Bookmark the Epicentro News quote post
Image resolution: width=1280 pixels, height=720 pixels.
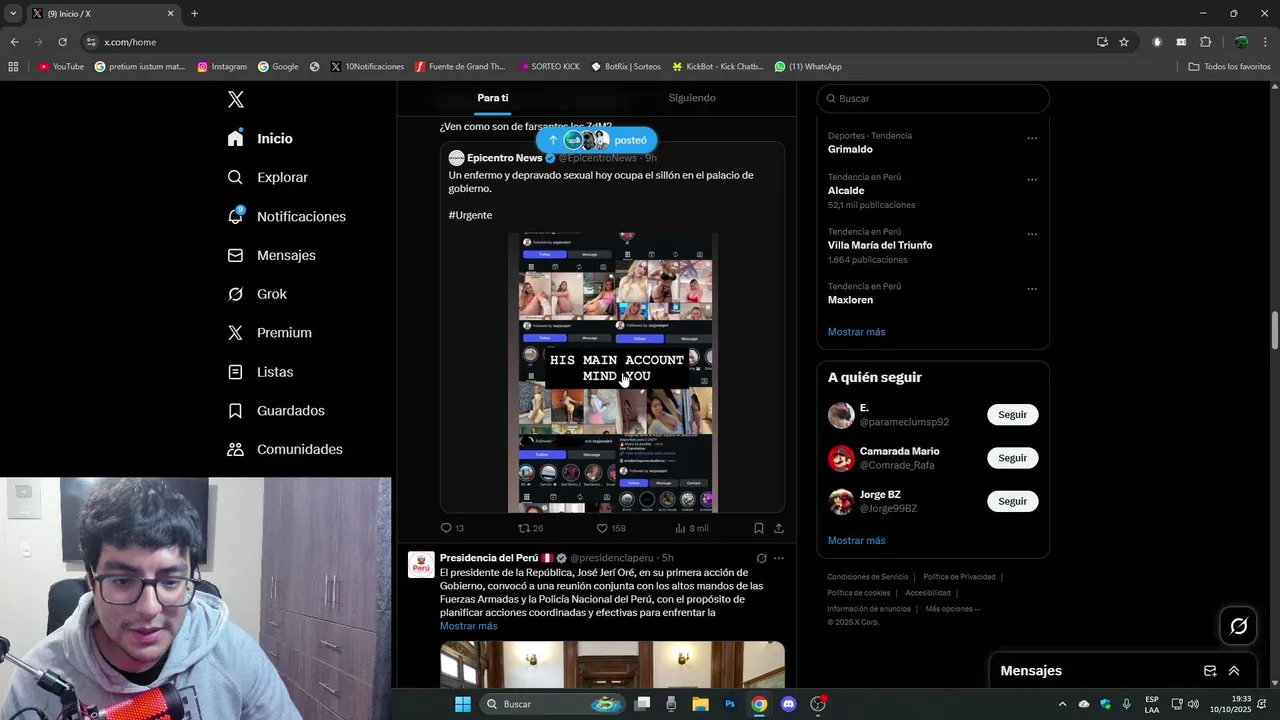tap(759, 528)
